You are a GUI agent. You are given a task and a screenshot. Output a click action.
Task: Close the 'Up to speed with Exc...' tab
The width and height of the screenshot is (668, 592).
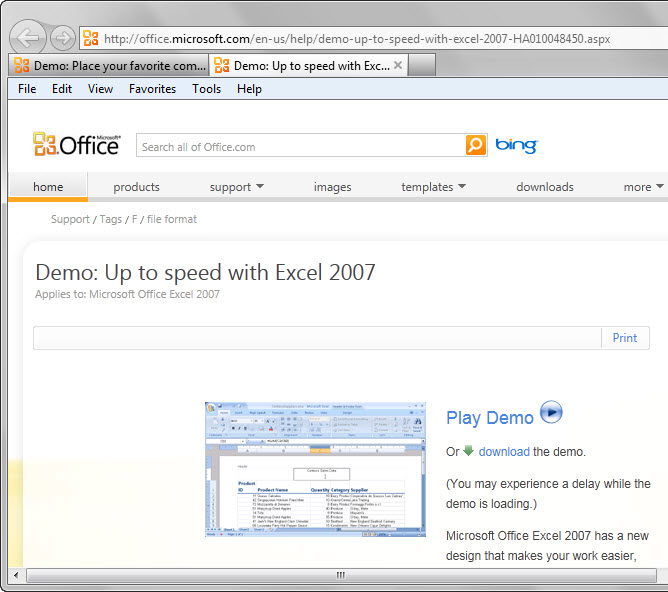click(x=398, y=65)
